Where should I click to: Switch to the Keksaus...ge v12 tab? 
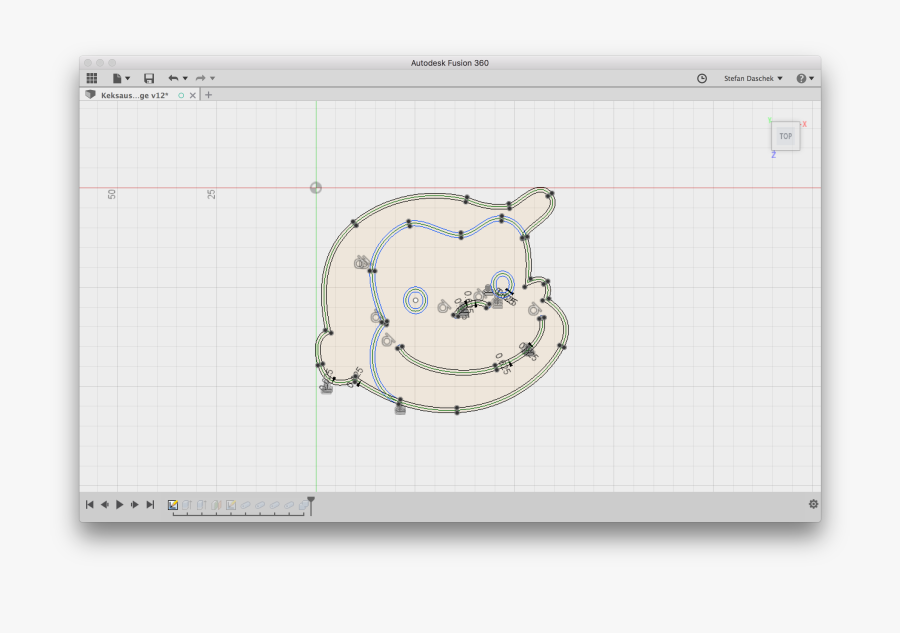(x=134, y=95)
